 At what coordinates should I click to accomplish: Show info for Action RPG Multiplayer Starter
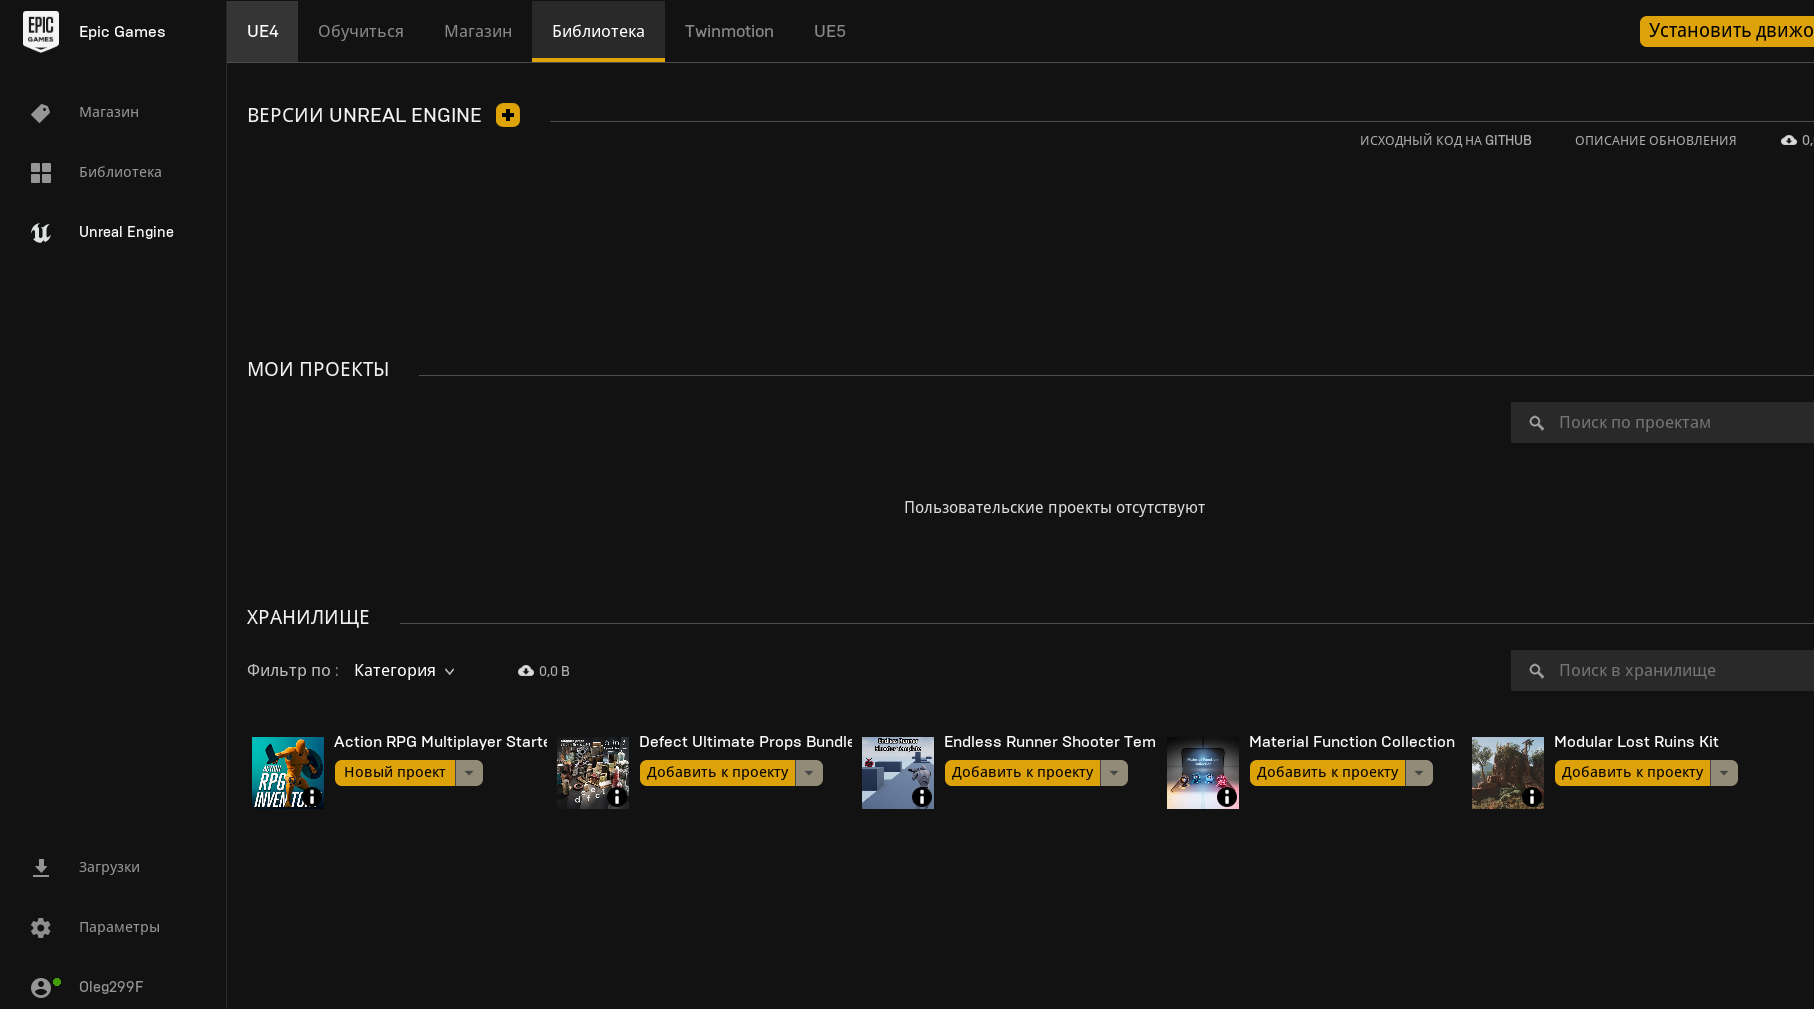pos(312,797)
